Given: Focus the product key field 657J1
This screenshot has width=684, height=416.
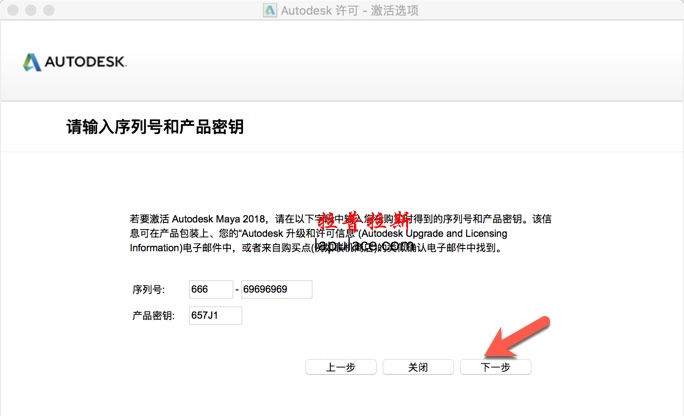Looking at the screenshot, I should pos(215,315).
